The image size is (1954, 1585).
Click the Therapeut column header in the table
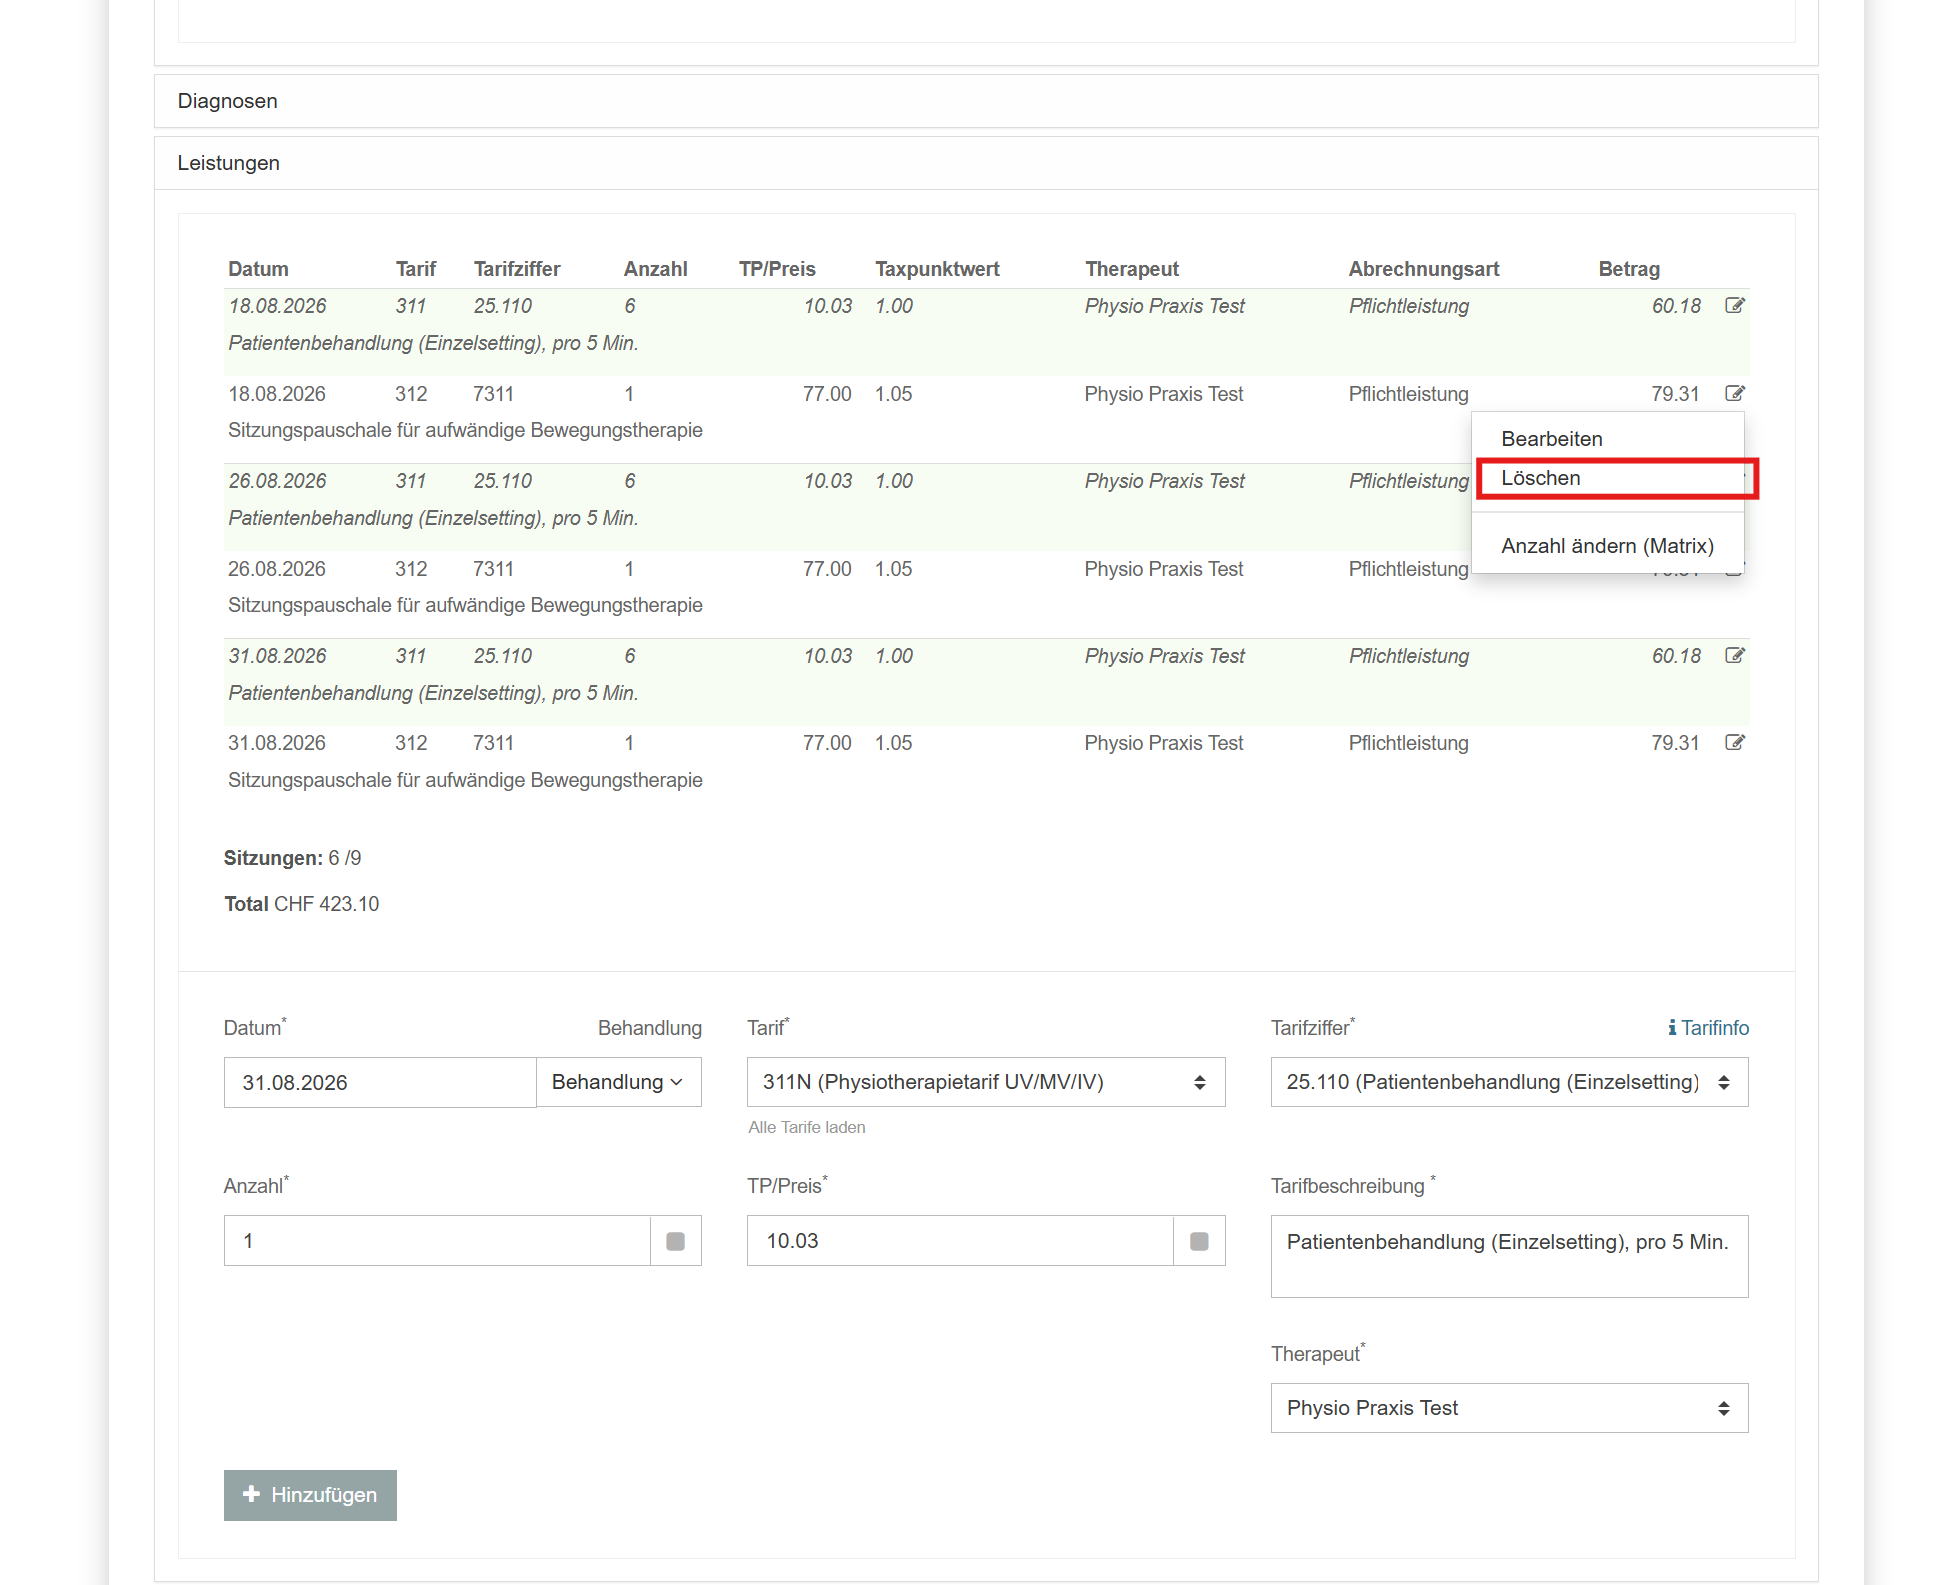[1132, 269]
